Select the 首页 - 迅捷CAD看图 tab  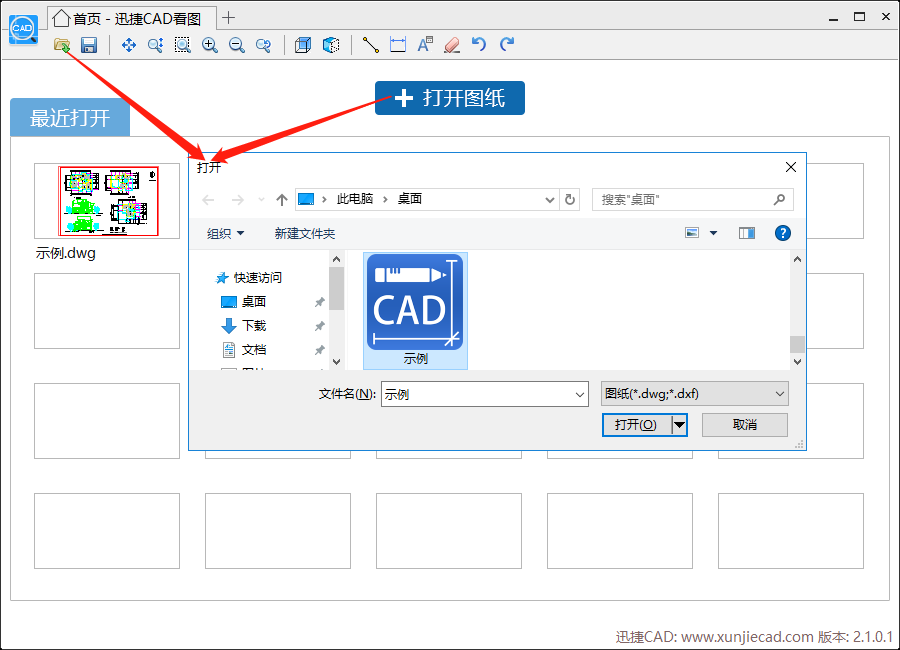pos(133,18)
